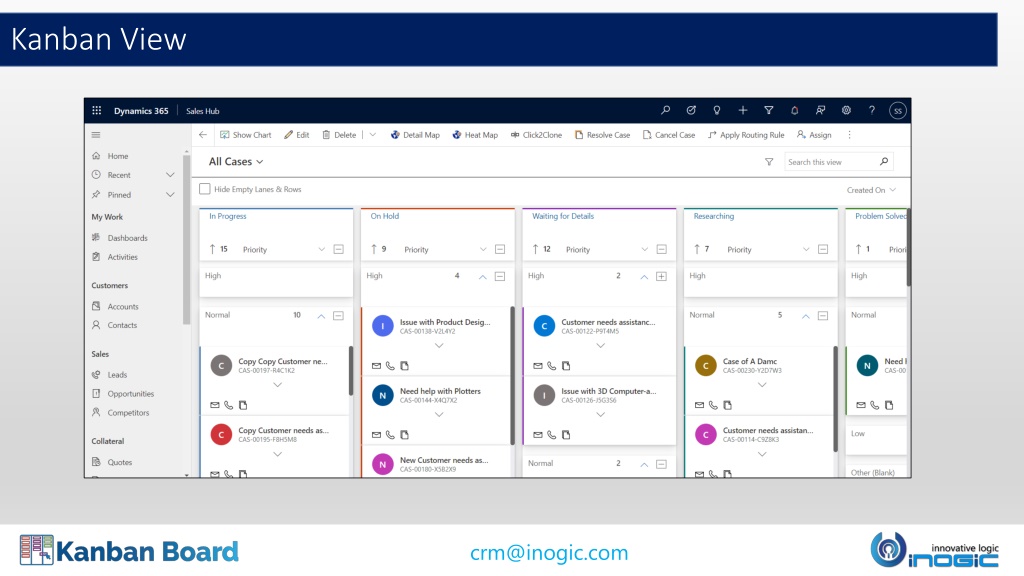This screenshot has height=576, width=1024.
Task: Open the task flow checkmark icon
Action: coord(691,110)
